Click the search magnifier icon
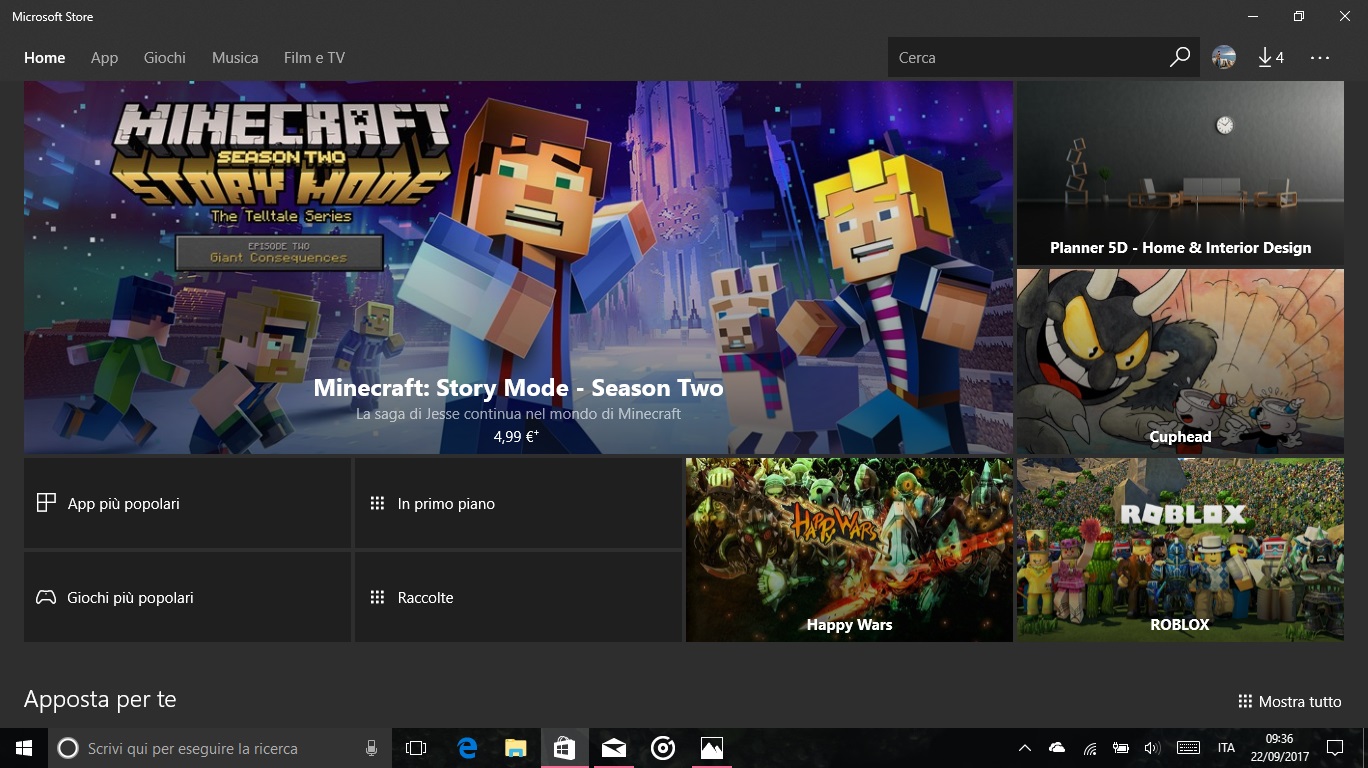 click(1180, 57)
